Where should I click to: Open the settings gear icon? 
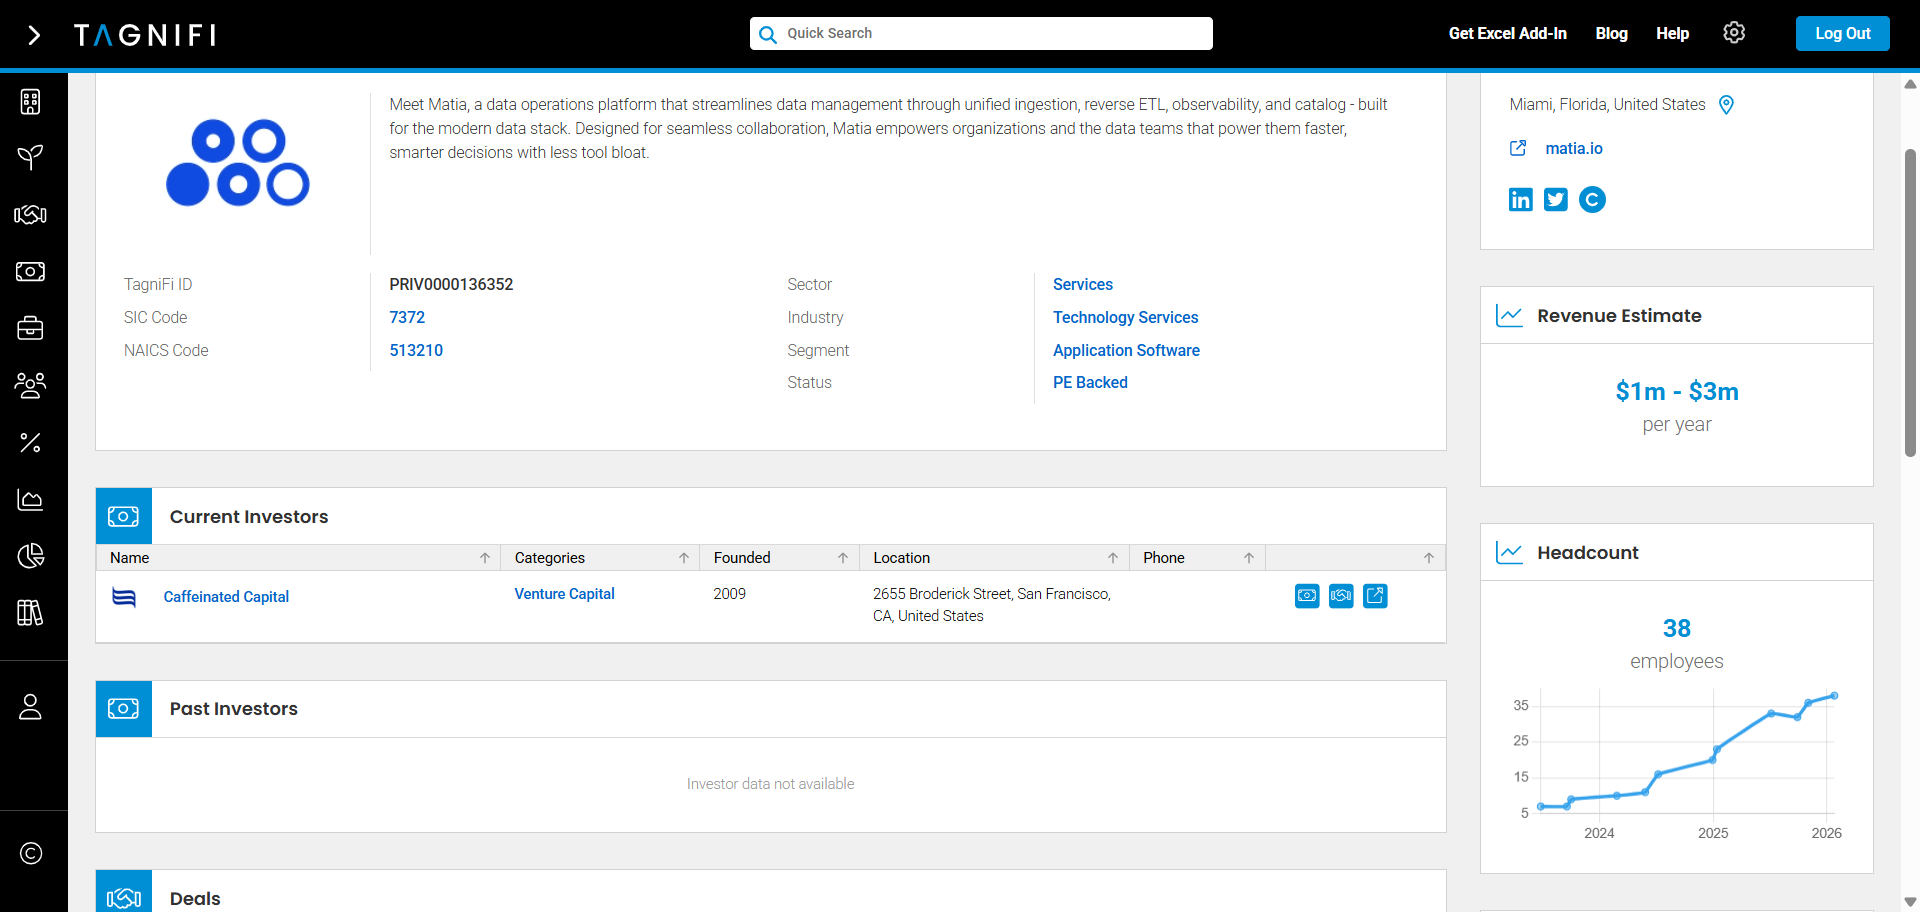(x=1734, y=33)
